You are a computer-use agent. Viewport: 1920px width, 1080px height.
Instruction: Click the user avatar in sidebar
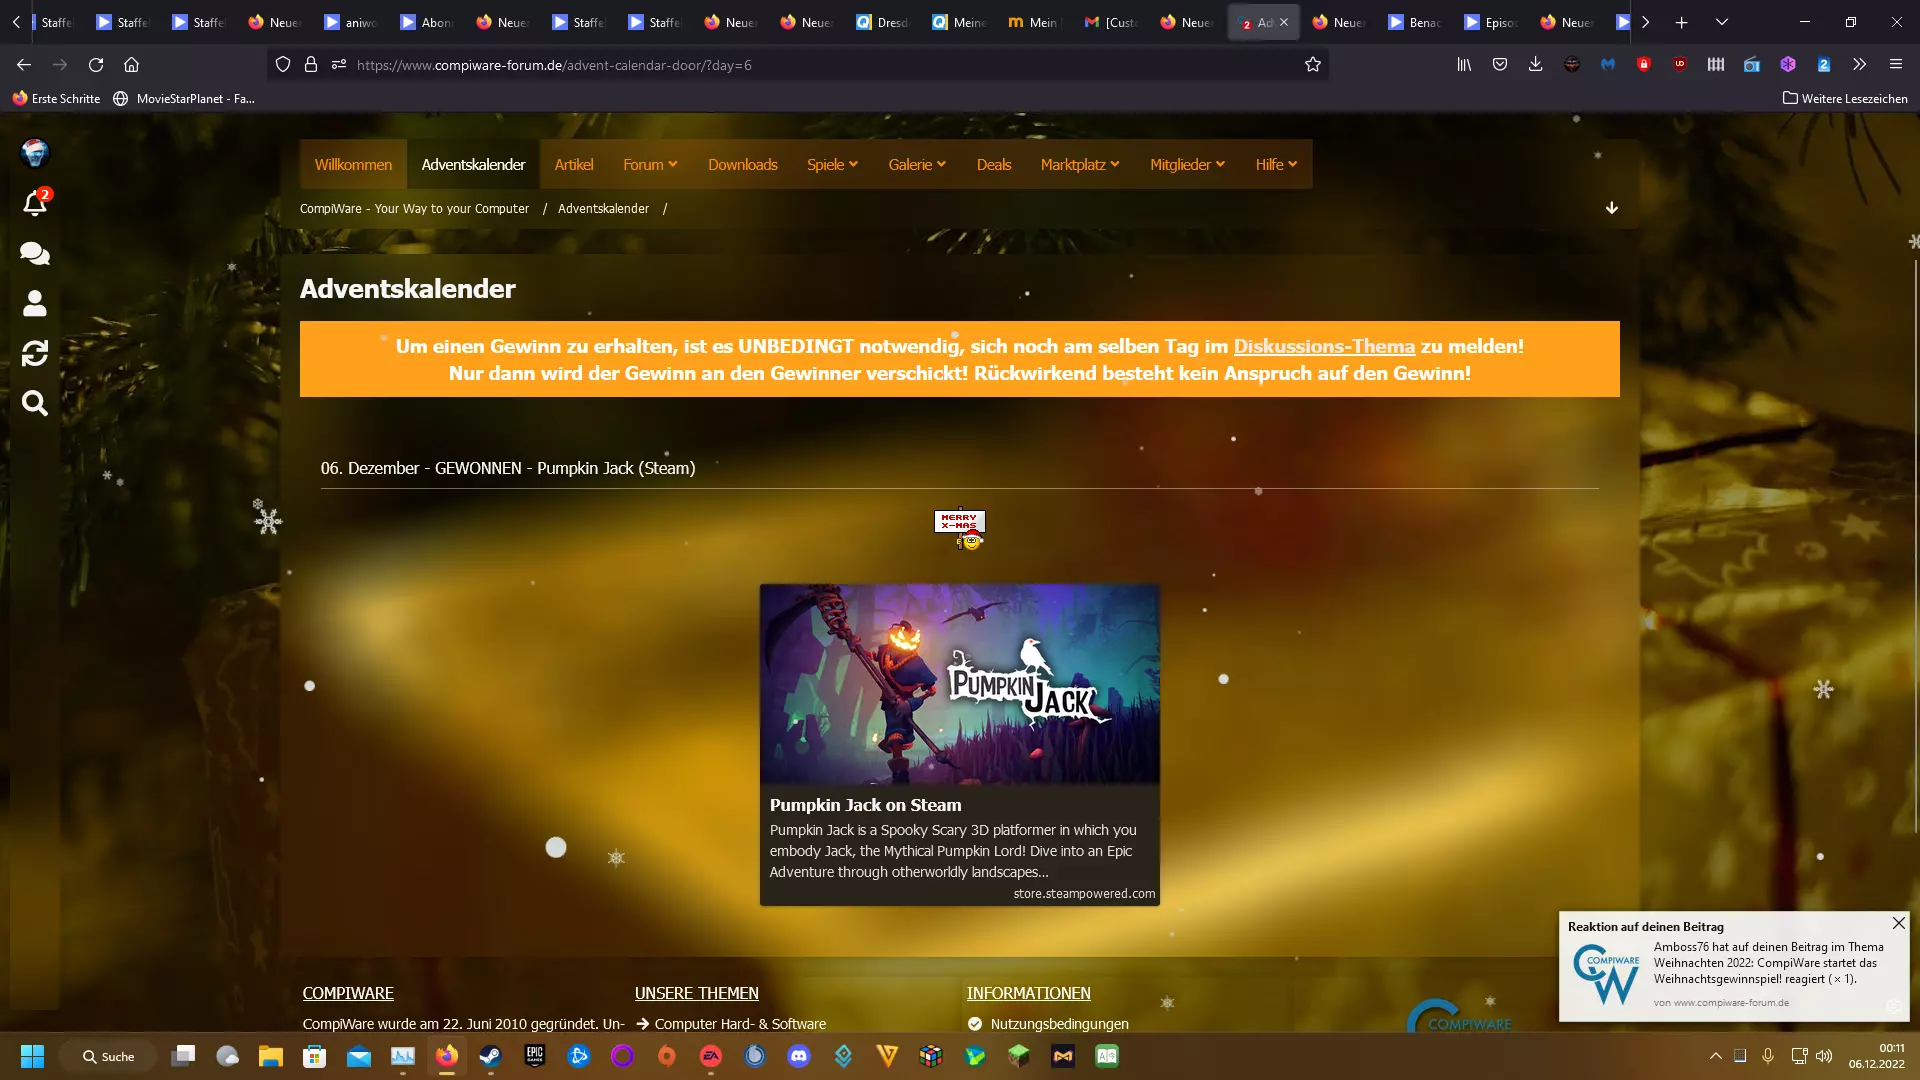pos(35,153)
